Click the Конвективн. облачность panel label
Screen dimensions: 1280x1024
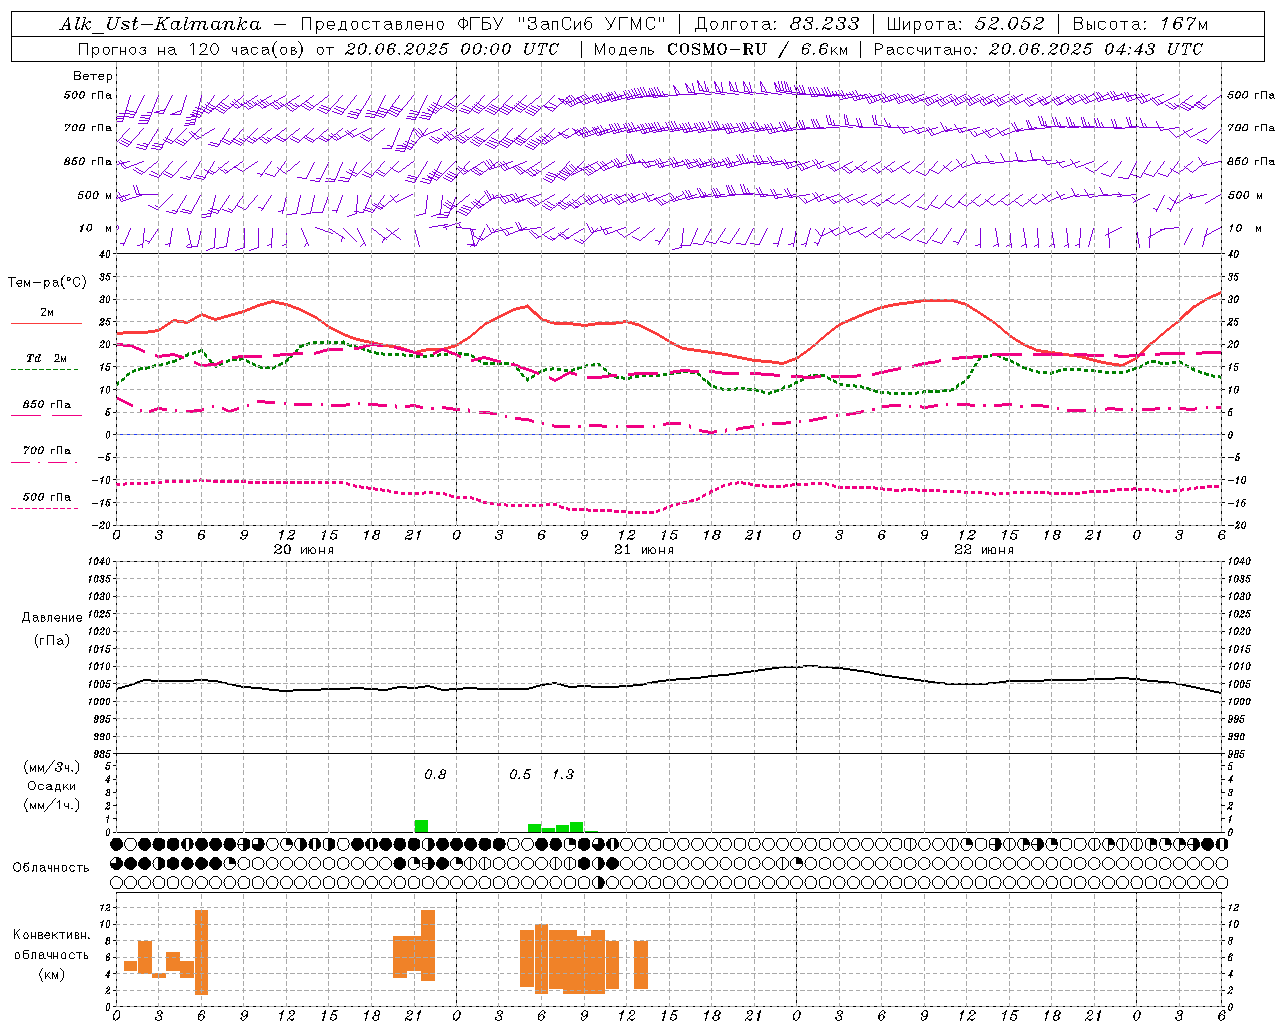pyautogui.click(x=52, y=954)
